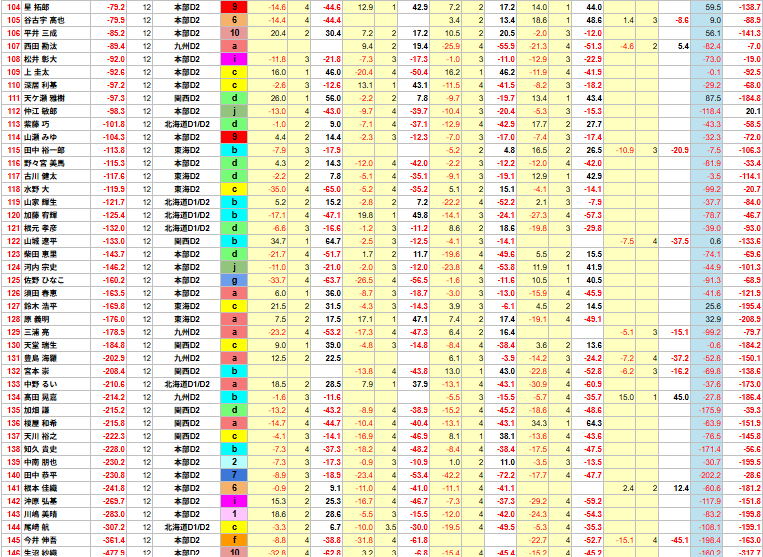Screen dimensions: 763x557
Task: Select 九州D2 region cell in row 107
Action: point(187,46)
